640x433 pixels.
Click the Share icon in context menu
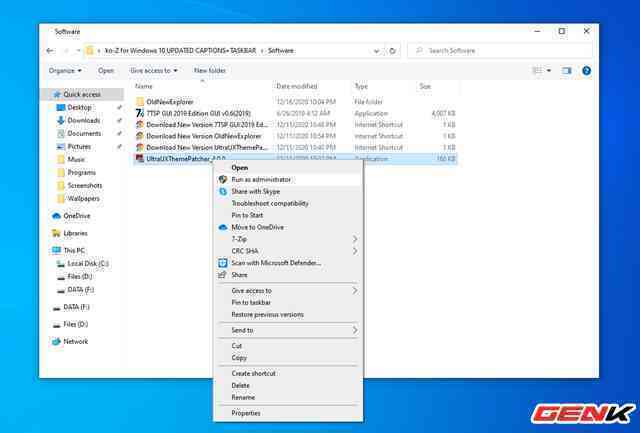222,275
